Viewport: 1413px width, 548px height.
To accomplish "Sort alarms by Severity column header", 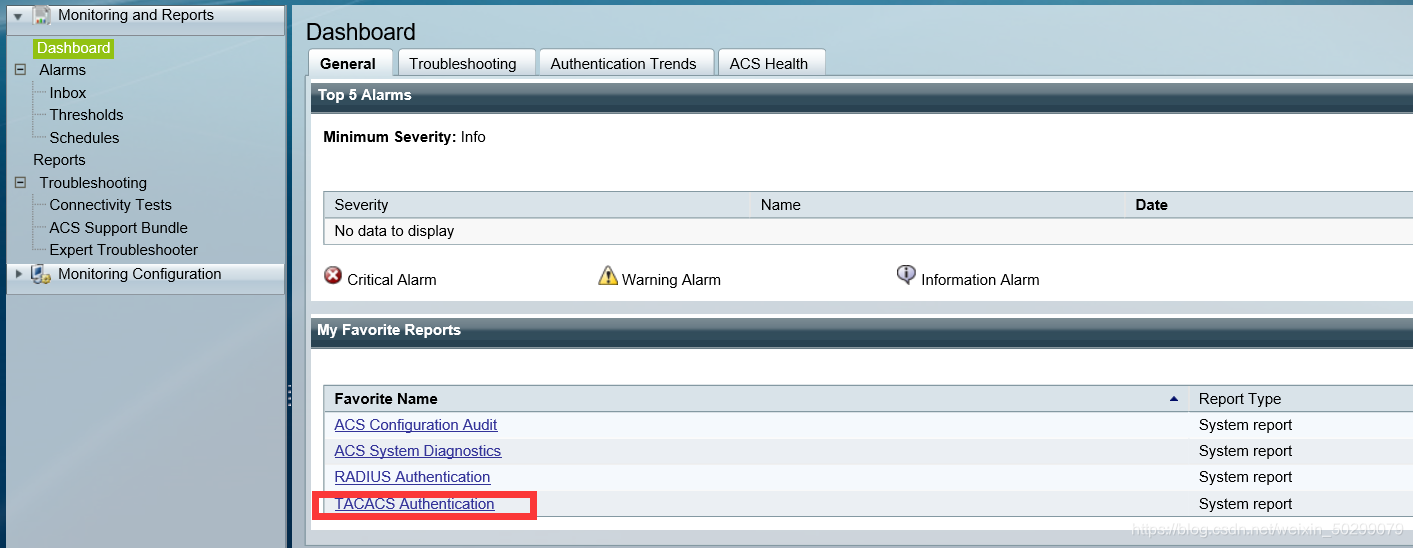I will point(536,205).
